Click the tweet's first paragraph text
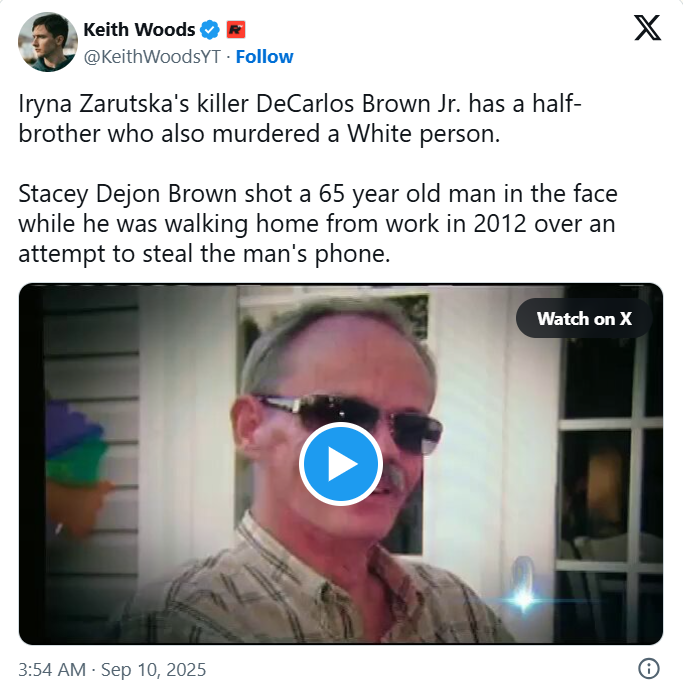The image size is (683, 691). pos(300,119)
